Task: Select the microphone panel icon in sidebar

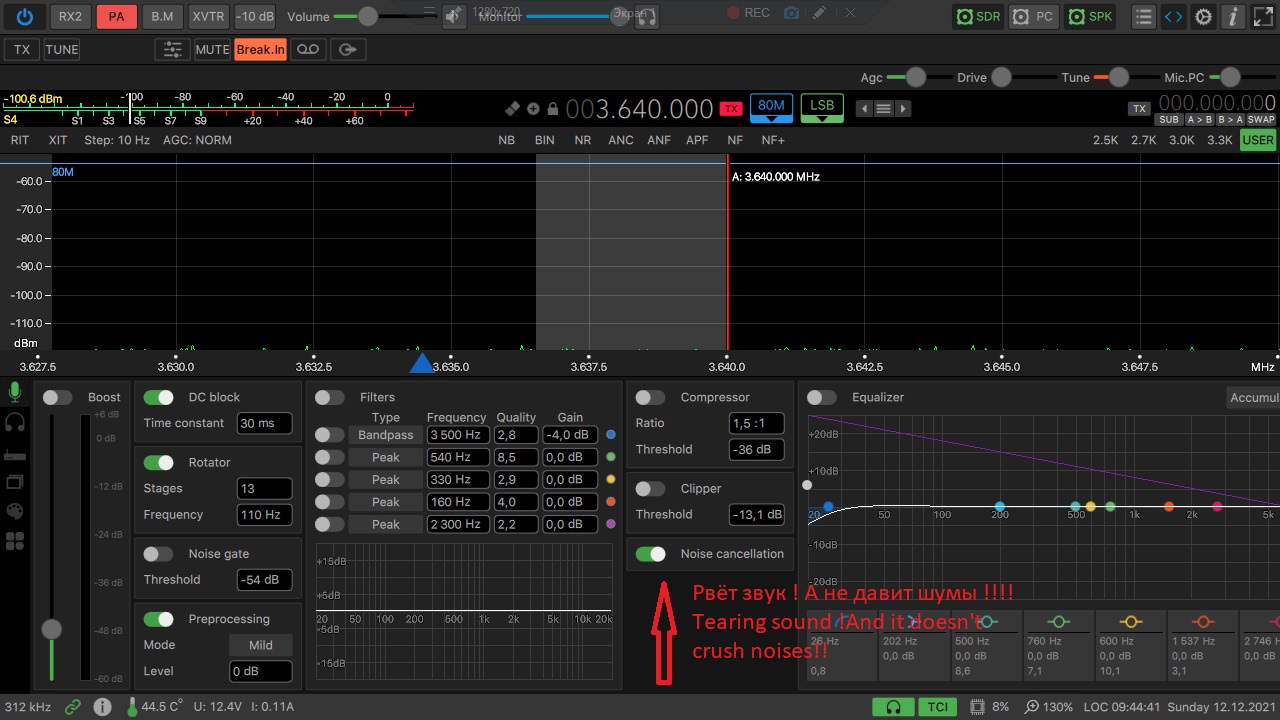Action: tap(15, 392)
